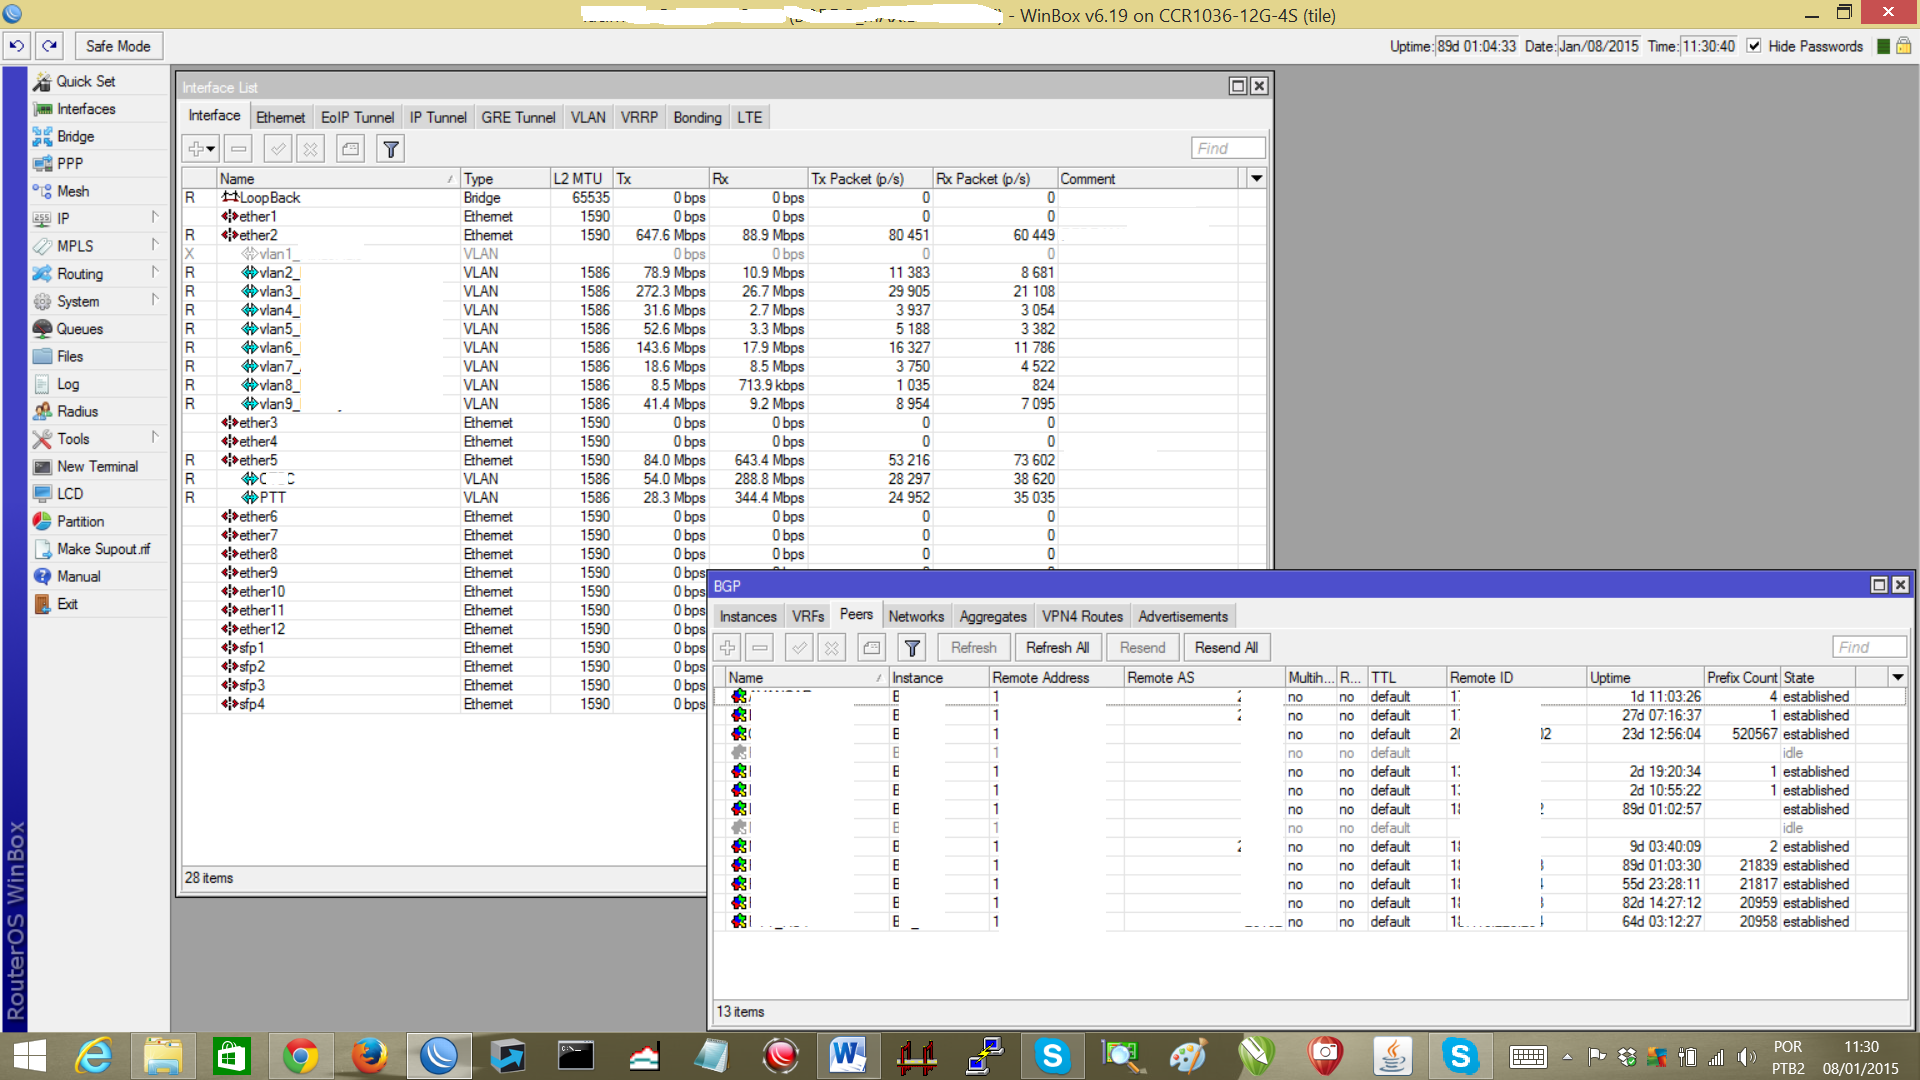Open Bridge menu item
The height and width of the screenshot is (1080, 1920).
[76, 136]
